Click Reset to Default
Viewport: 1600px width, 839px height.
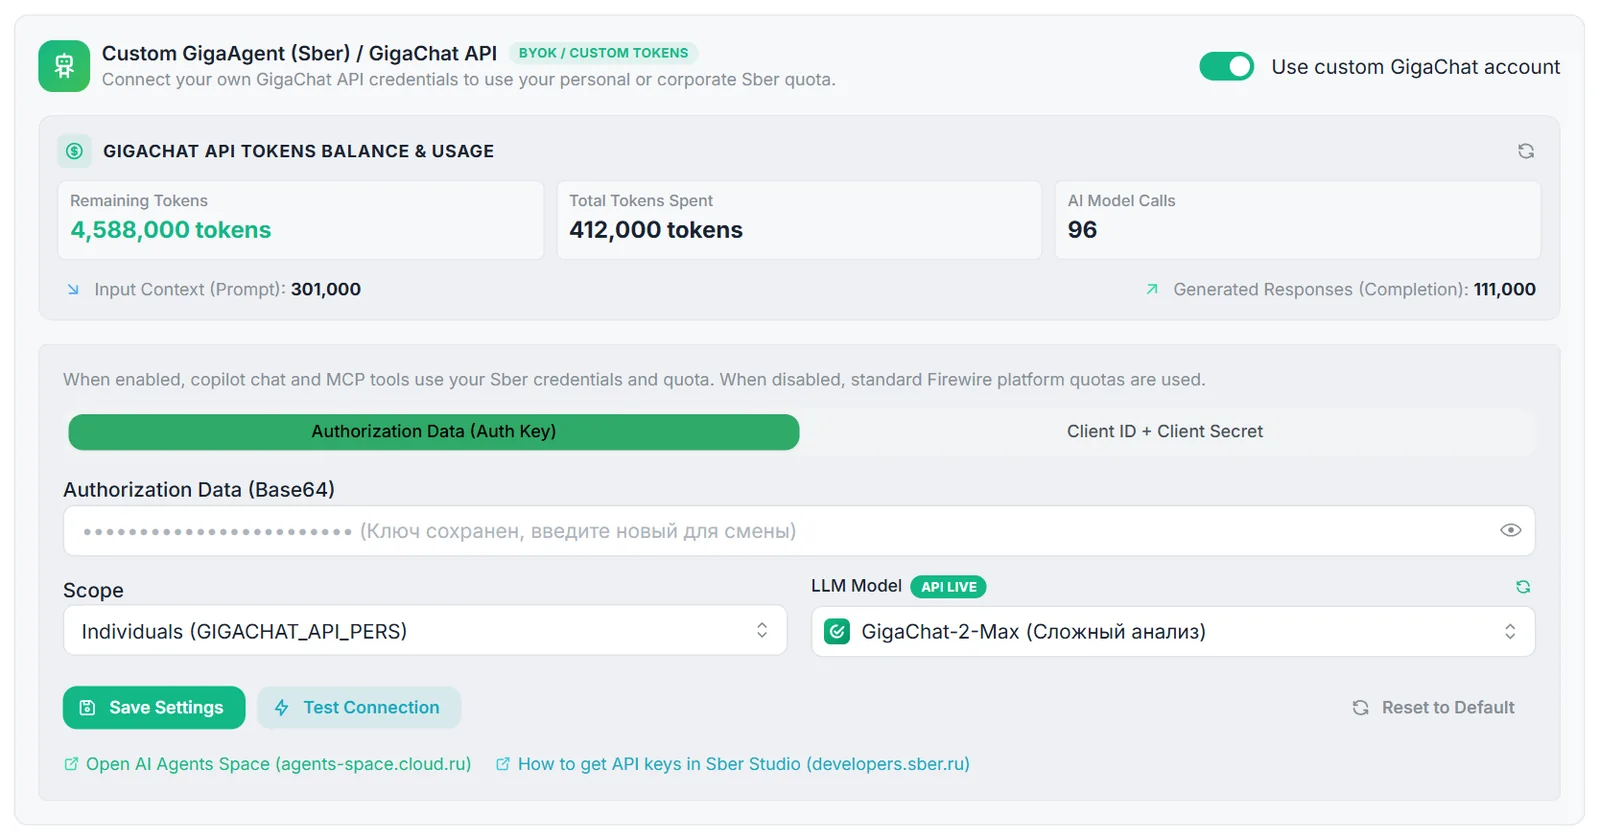[x=1433, y=708]
